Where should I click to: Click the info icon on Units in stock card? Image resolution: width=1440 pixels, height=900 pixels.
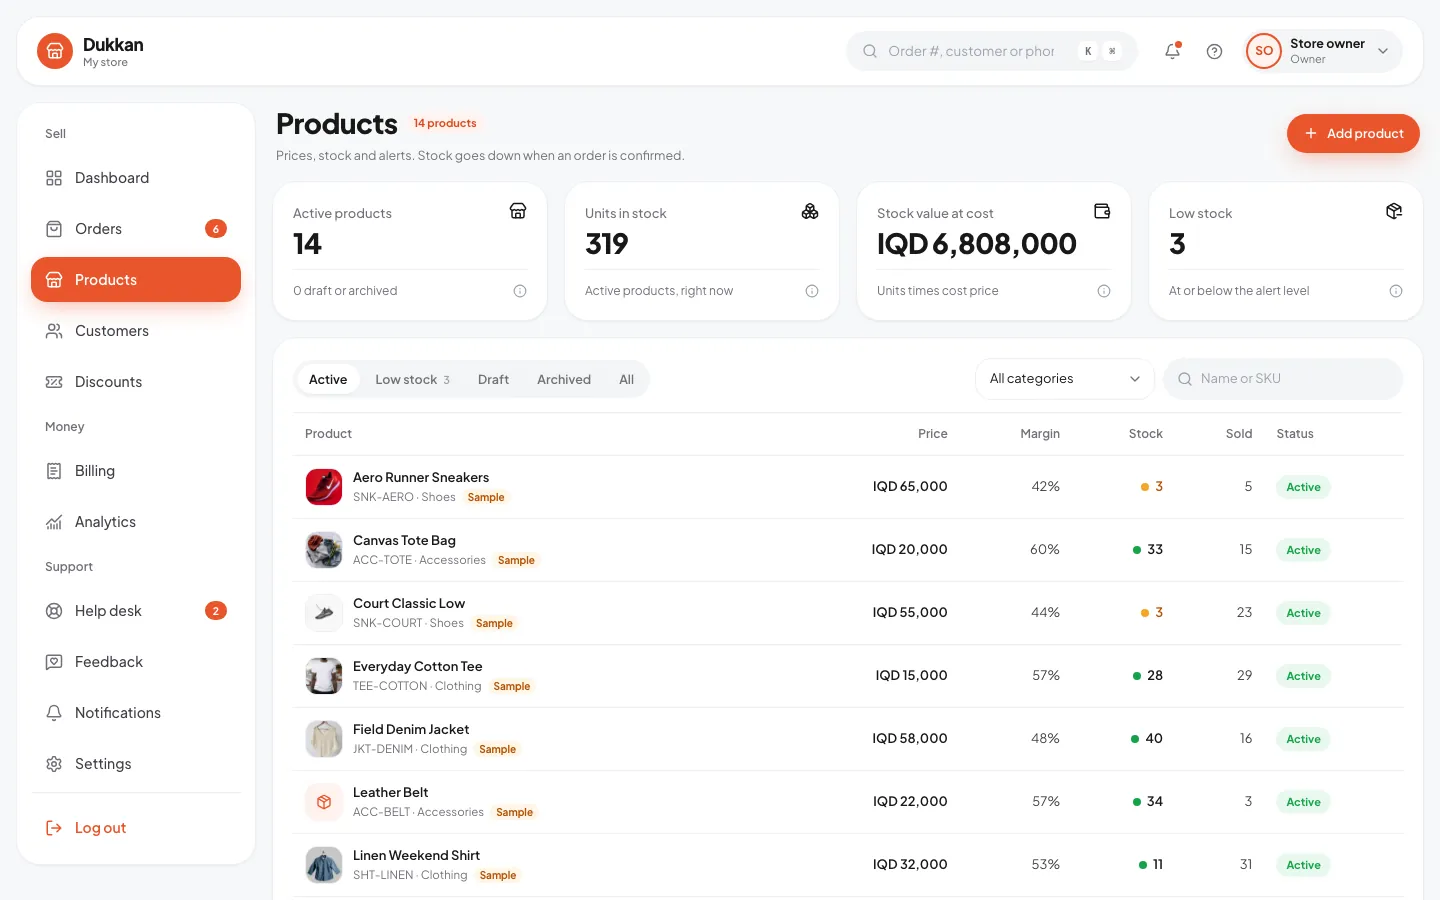812,291
